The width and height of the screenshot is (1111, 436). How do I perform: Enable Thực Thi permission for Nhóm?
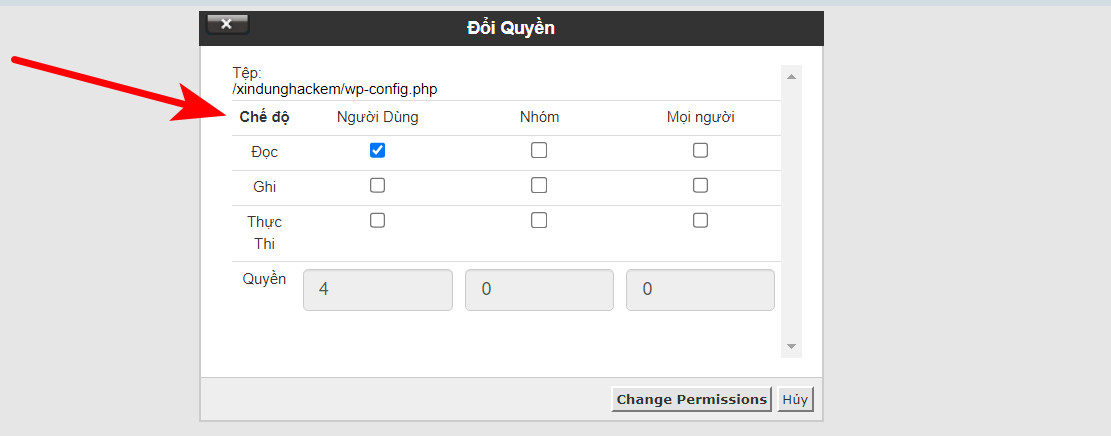[x=539, y=221]
